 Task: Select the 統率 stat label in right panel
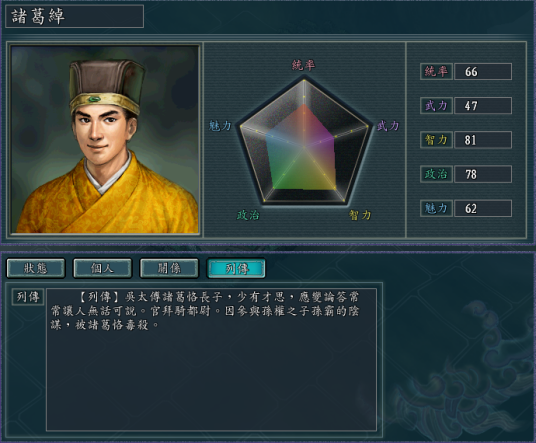pyautogui.click(x=436, y=71)
